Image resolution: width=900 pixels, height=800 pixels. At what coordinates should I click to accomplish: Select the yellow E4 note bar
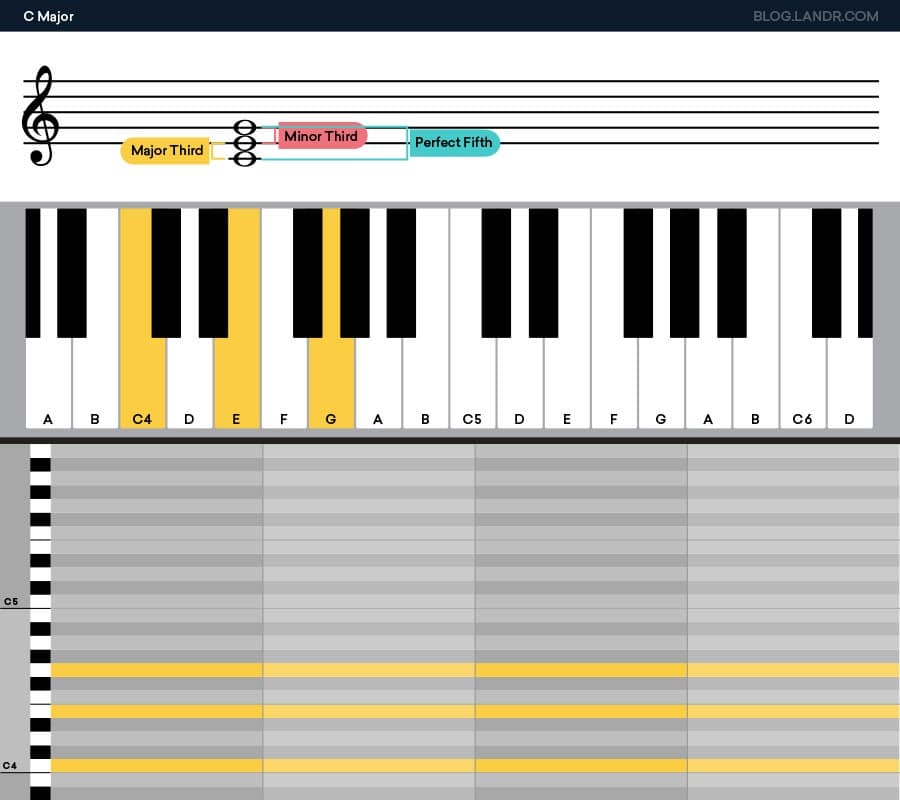coord(300,712)
